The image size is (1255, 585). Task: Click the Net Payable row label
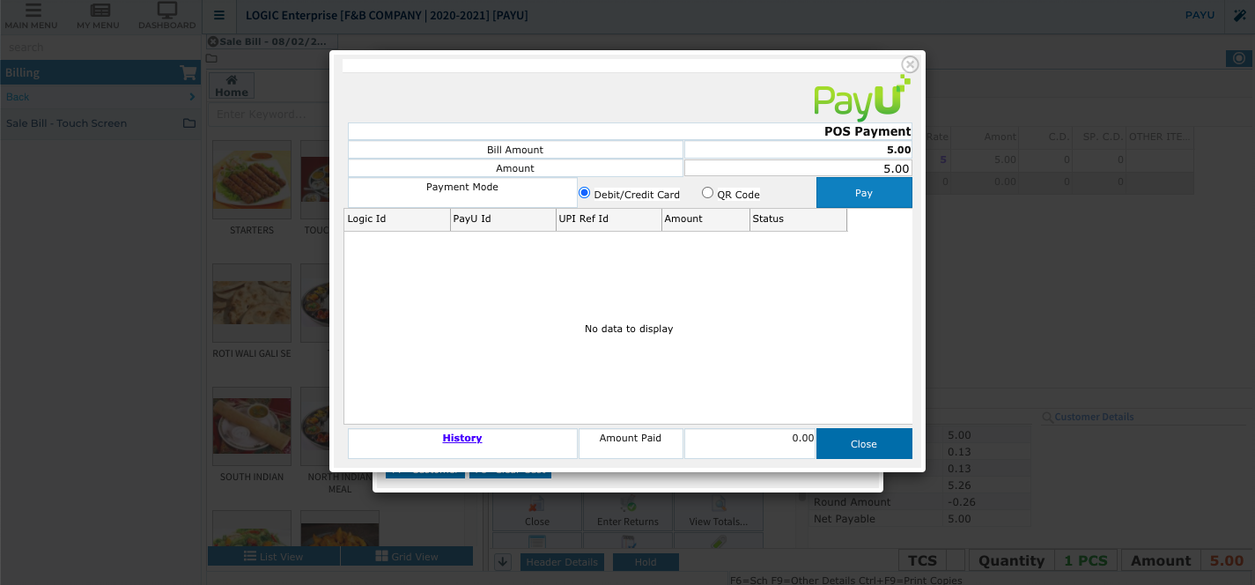tap(844, 519)
